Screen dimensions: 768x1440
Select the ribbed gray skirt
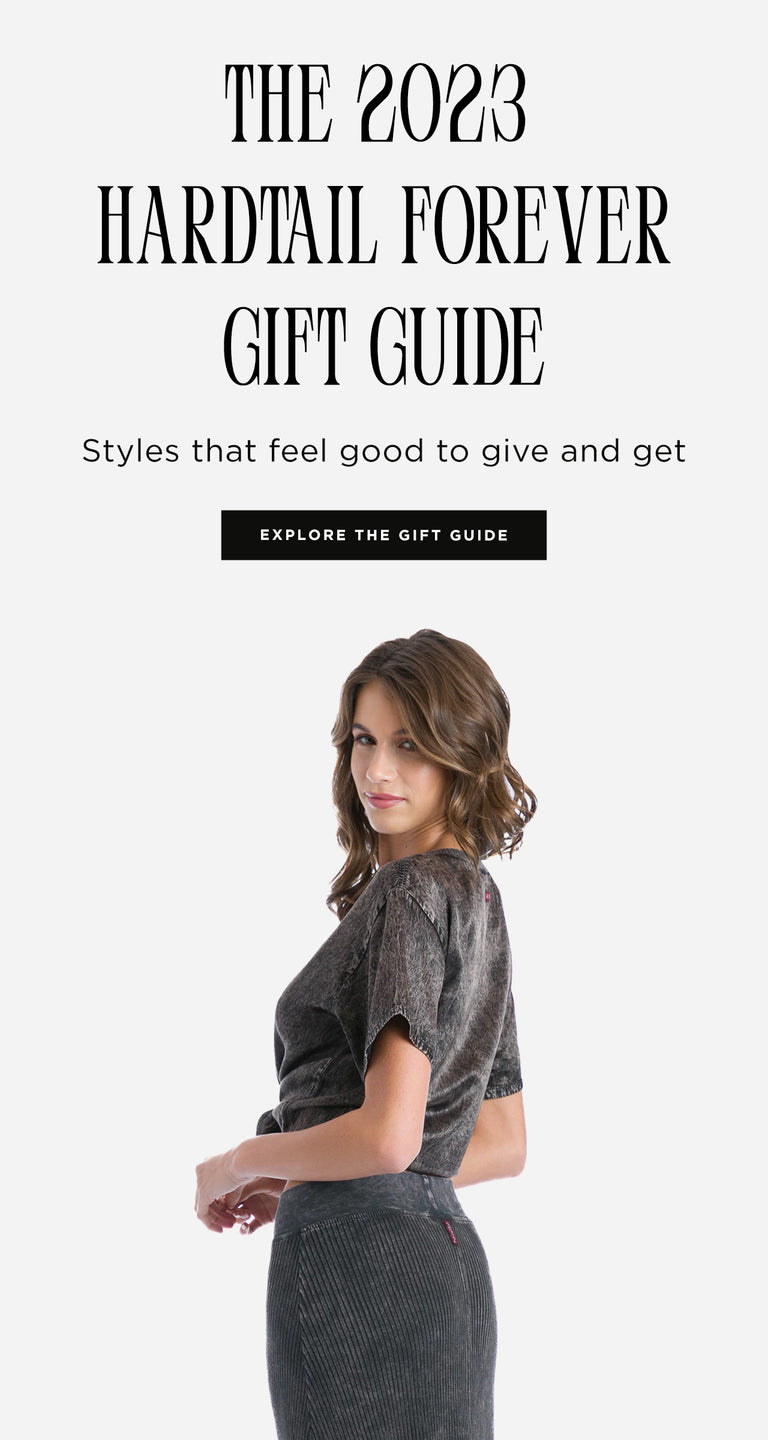click(x=380, y=1310)
